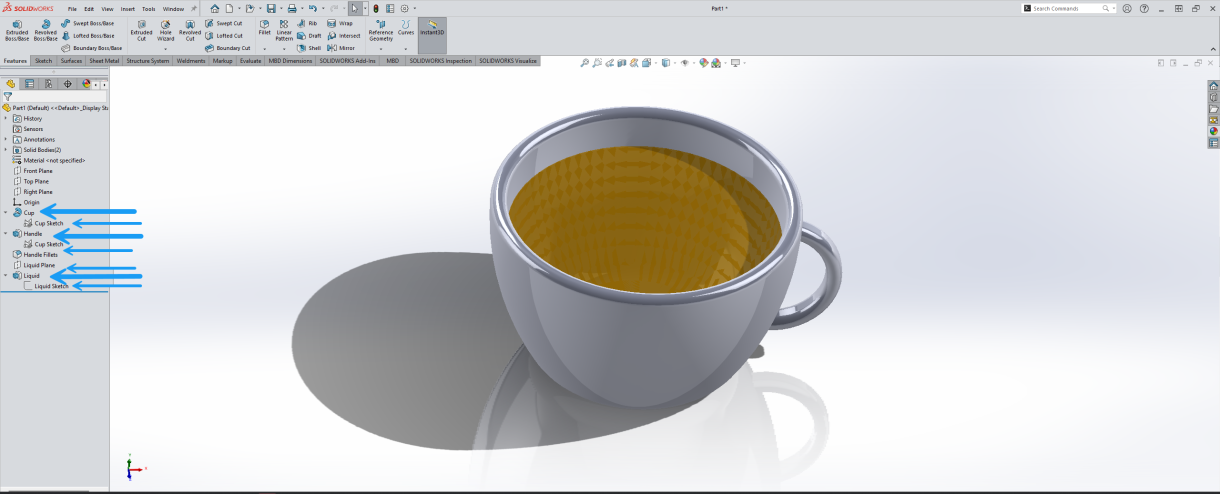Switch to the Evaluate tab
1220x494 pixels.
click(250, 61)
